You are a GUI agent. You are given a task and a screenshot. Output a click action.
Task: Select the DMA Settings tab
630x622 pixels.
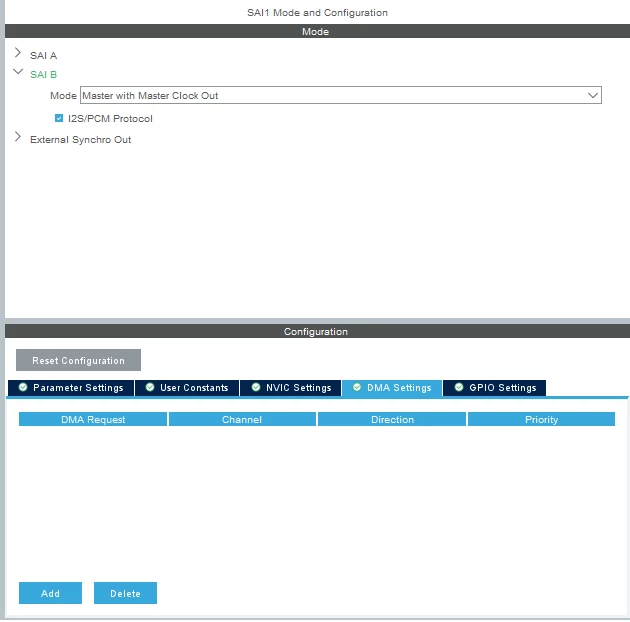(x=392, y=388)
